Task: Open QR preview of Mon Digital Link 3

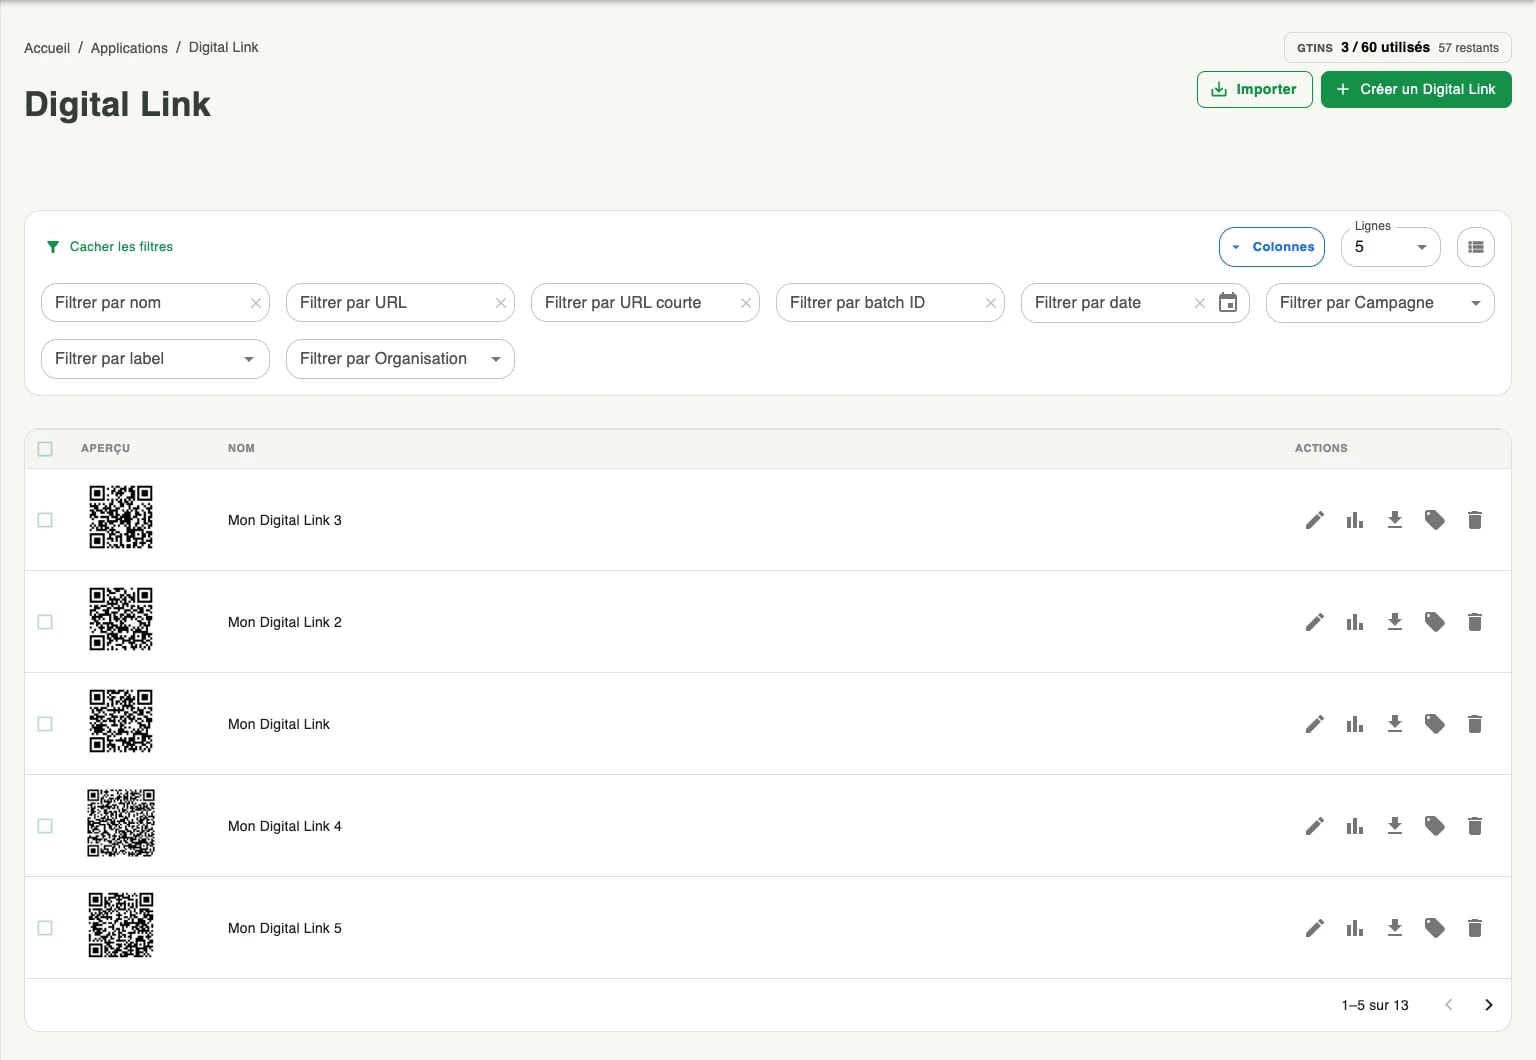Action: tap(121, 517)
